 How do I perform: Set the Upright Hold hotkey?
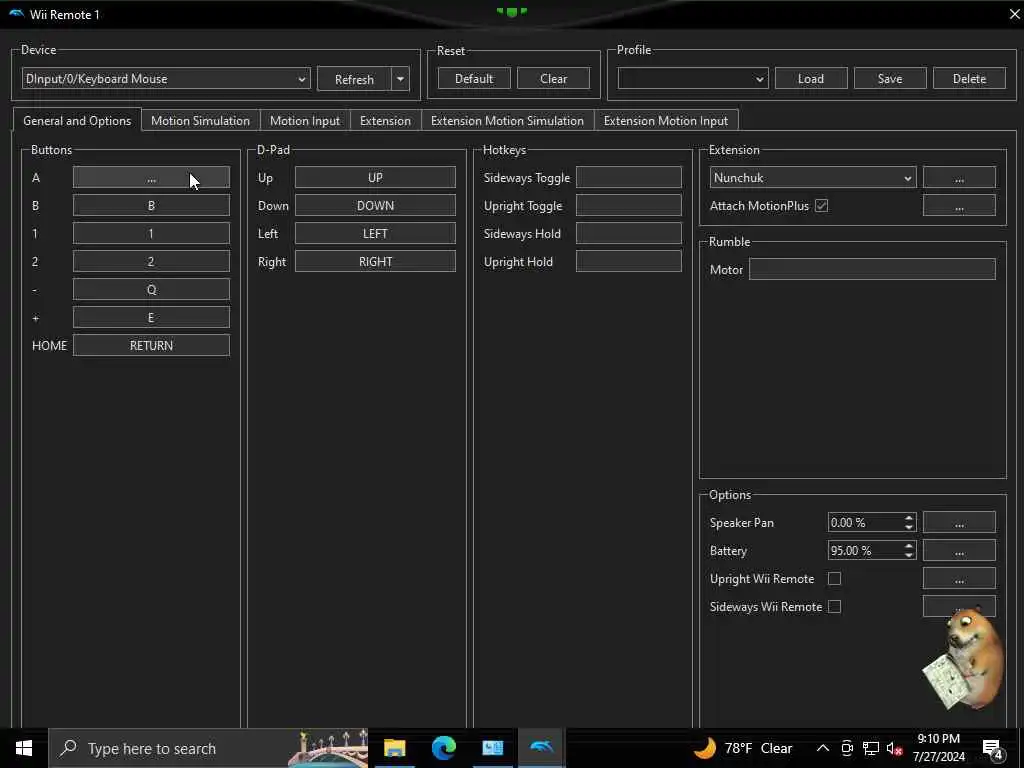[x=629, y=262]
